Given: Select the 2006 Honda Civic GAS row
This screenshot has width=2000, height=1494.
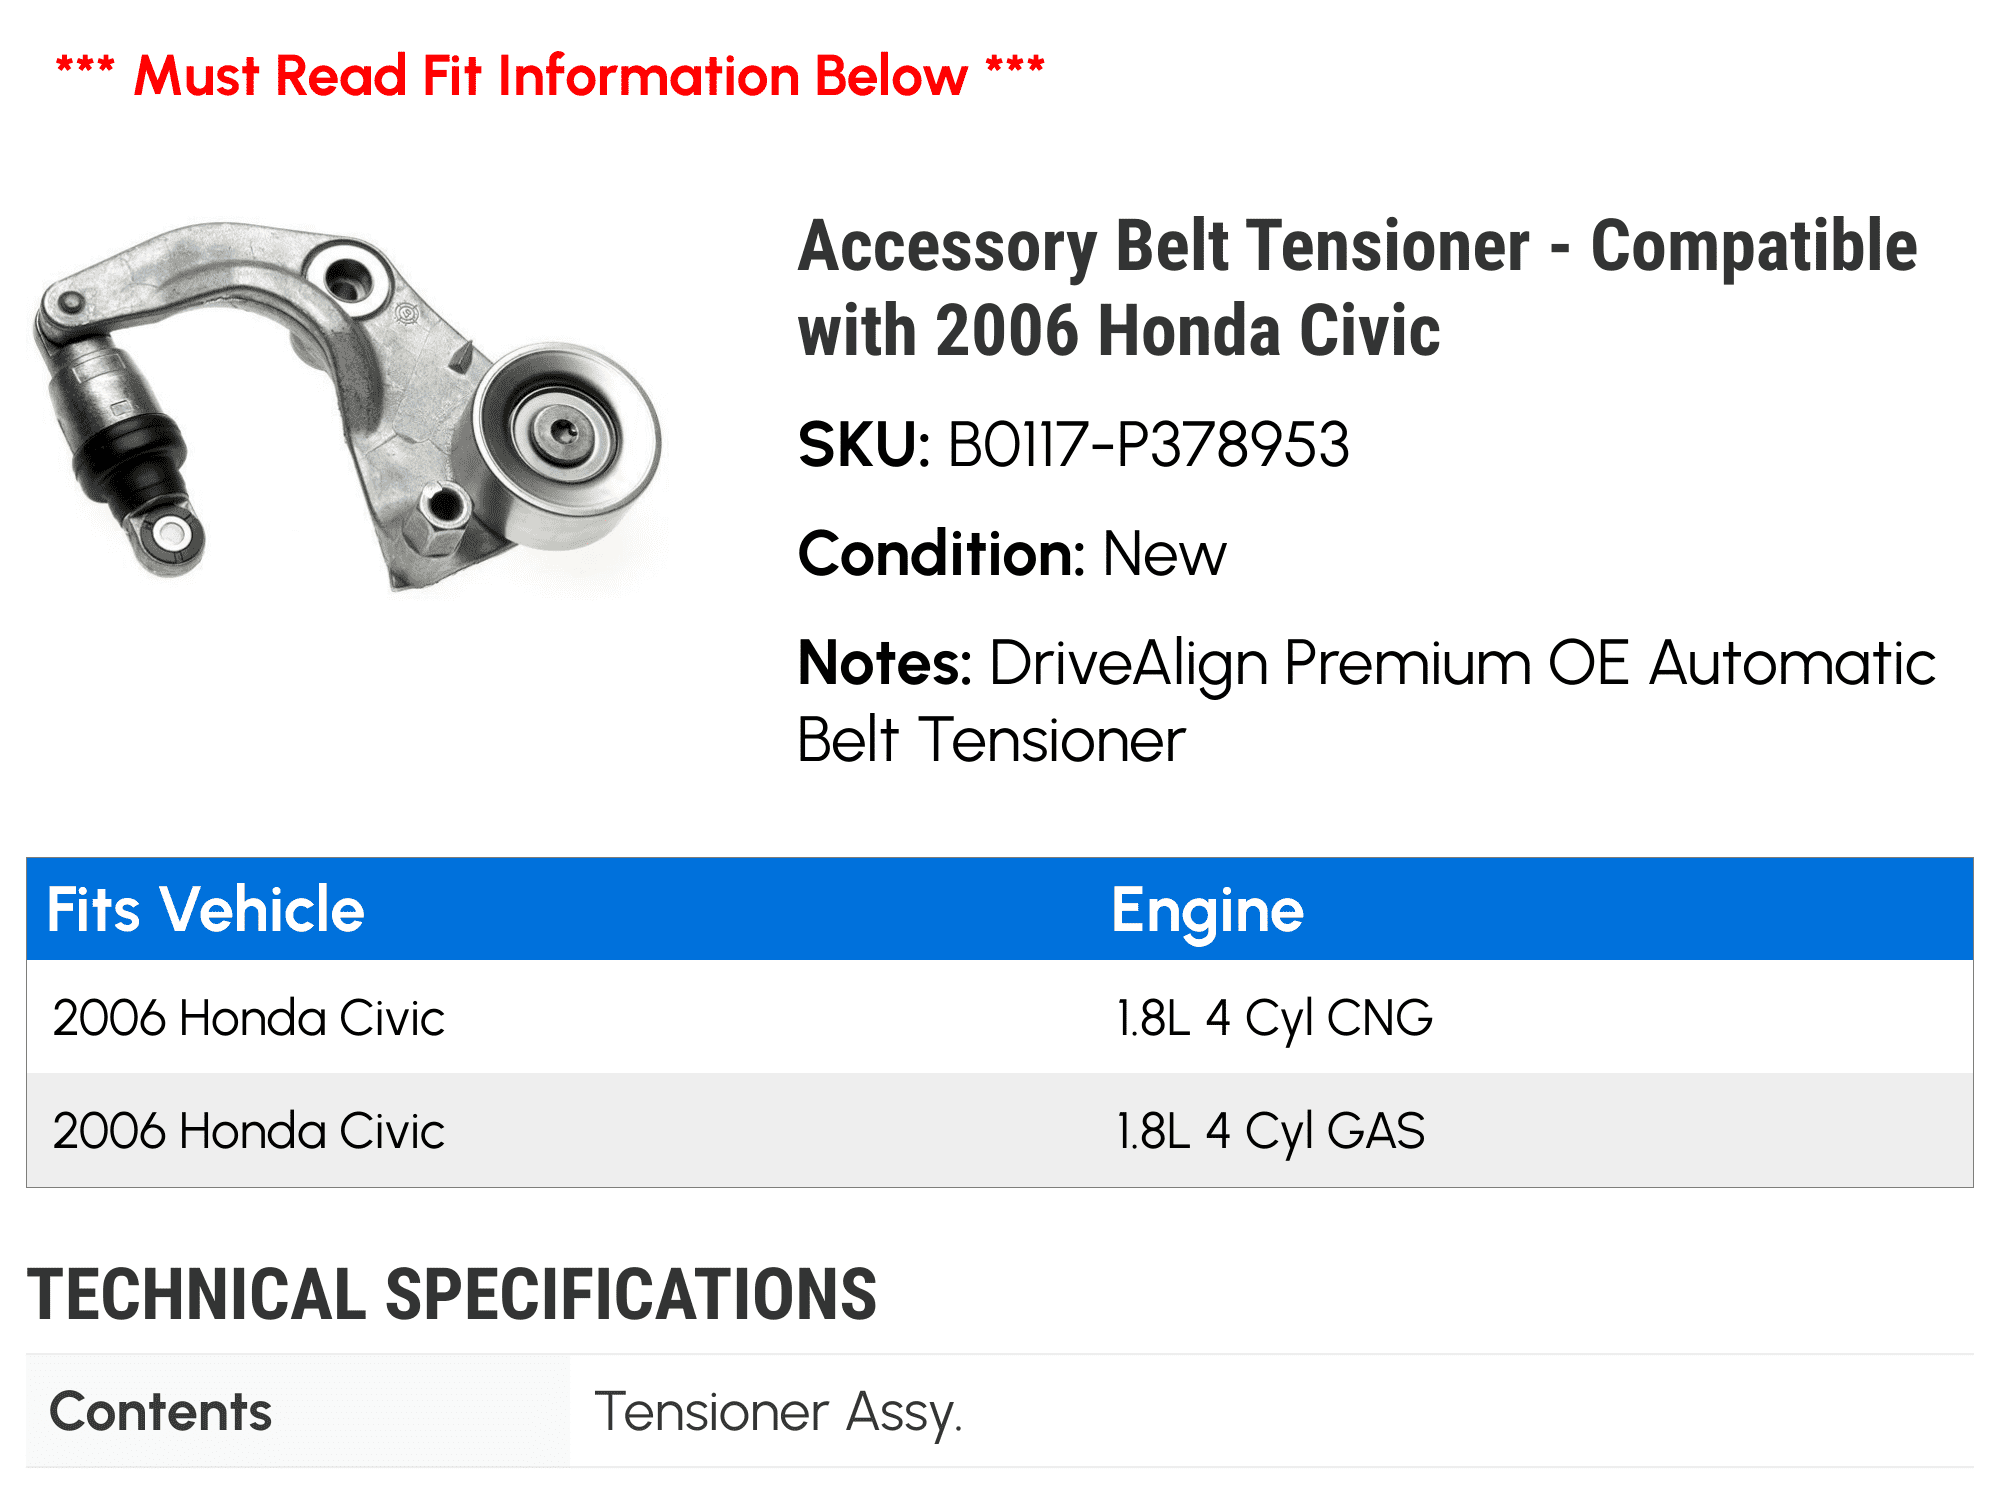Looking at the screenshot, I should [x=999, y=1131].
